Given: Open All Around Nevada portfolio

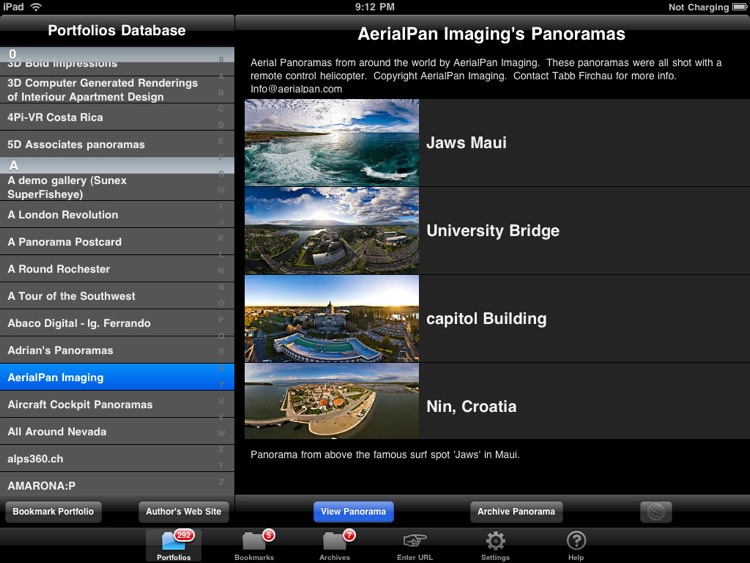Looking at the screenshot, I should click(x=117, y=431).
